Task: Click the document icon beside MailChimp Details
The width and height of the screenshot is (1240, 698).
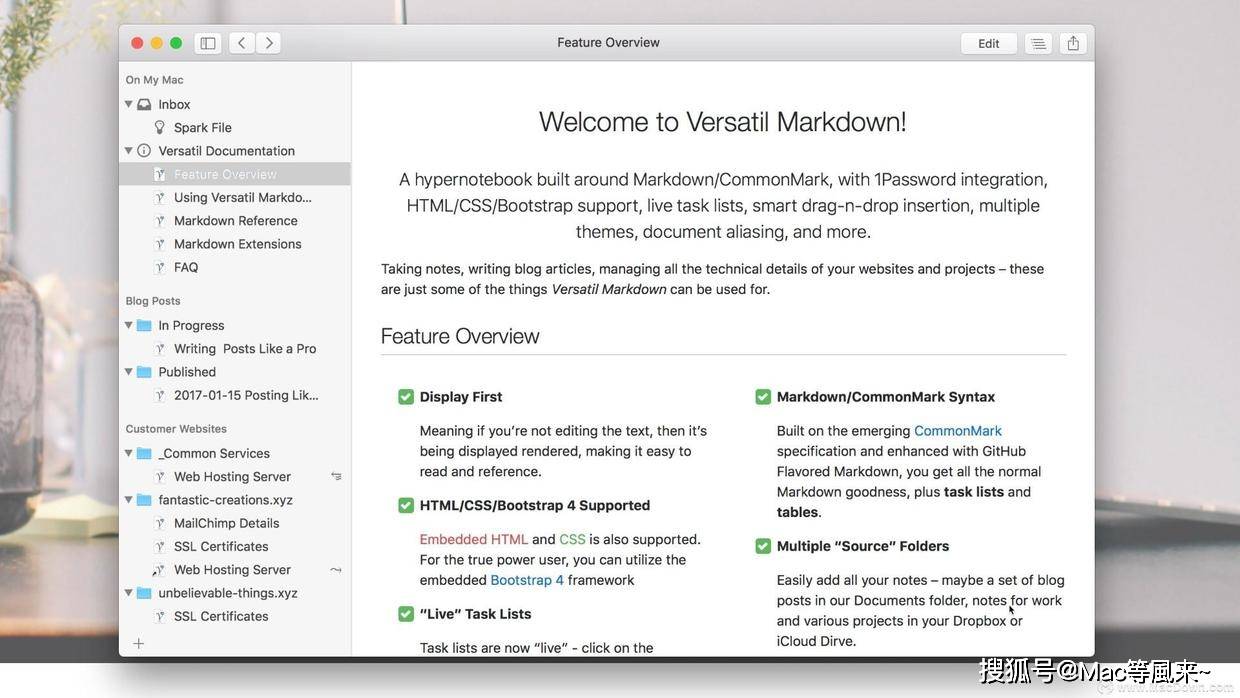Action: 159,523
